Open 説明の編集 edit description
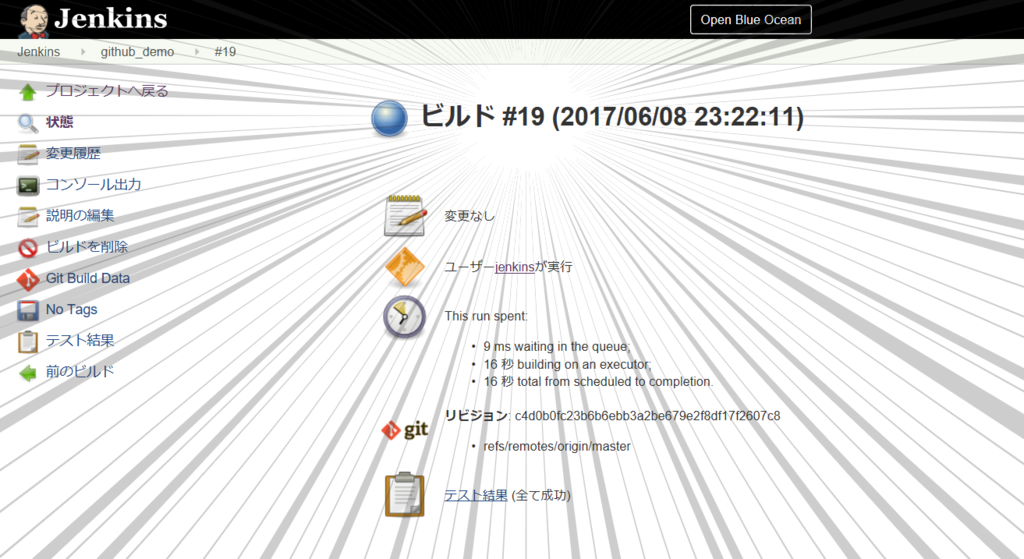1024x559 pixels. (x=80, y=215)
